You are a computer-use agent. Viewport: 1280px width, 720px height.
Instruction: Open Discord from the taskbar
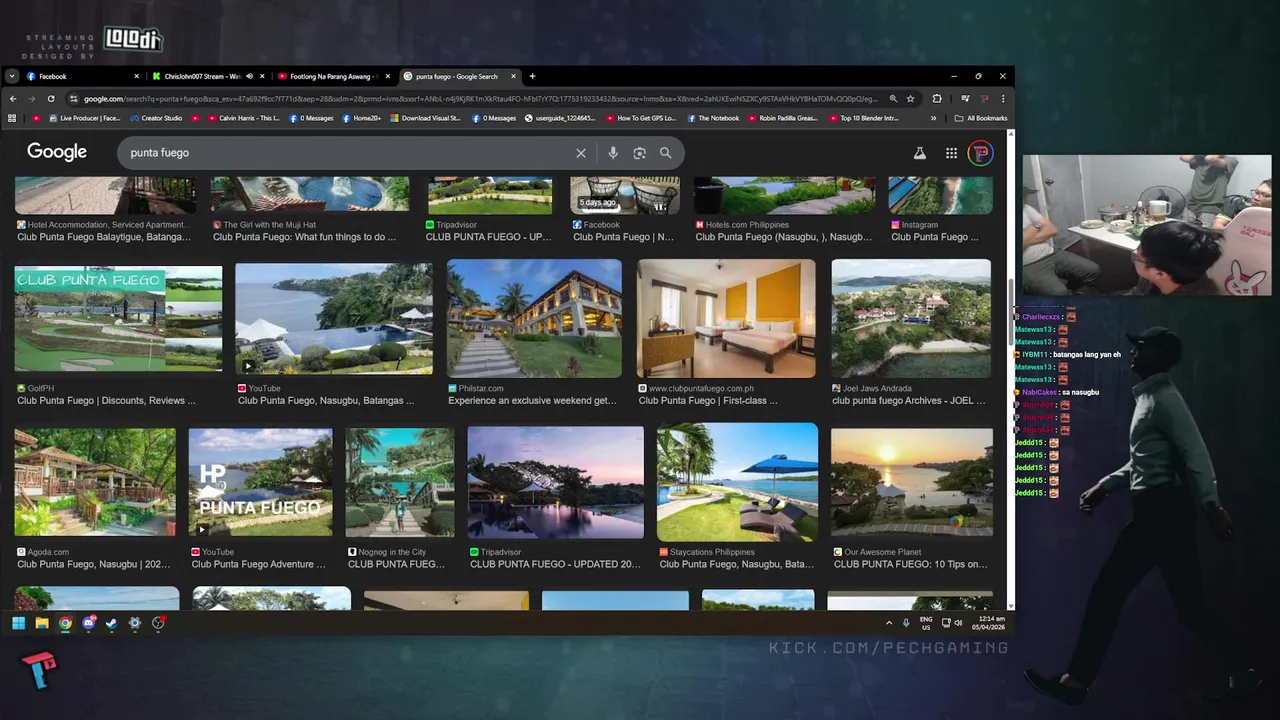tap(88, 623)
